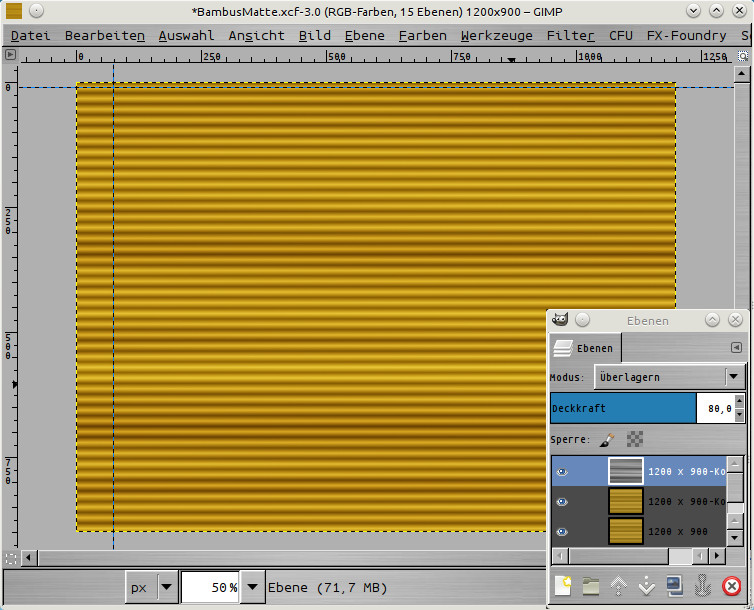
Task: Toggle the quick mask button below the ruler
Action: pyautogui.click(x=10, y=557)
